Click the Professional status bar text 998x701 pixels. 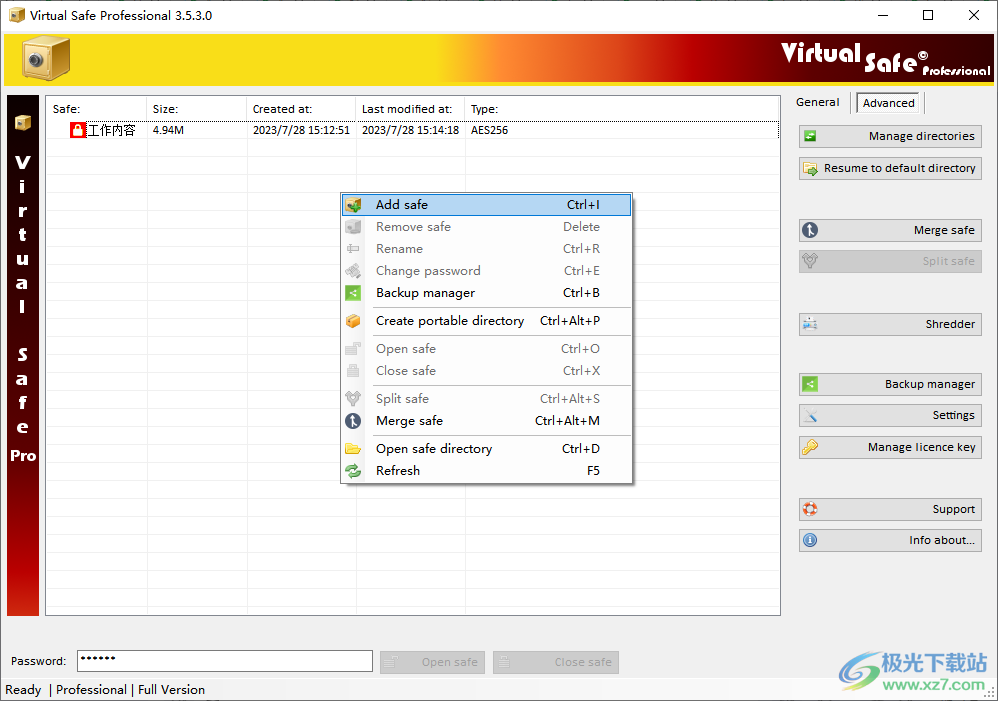click(91, 690)
